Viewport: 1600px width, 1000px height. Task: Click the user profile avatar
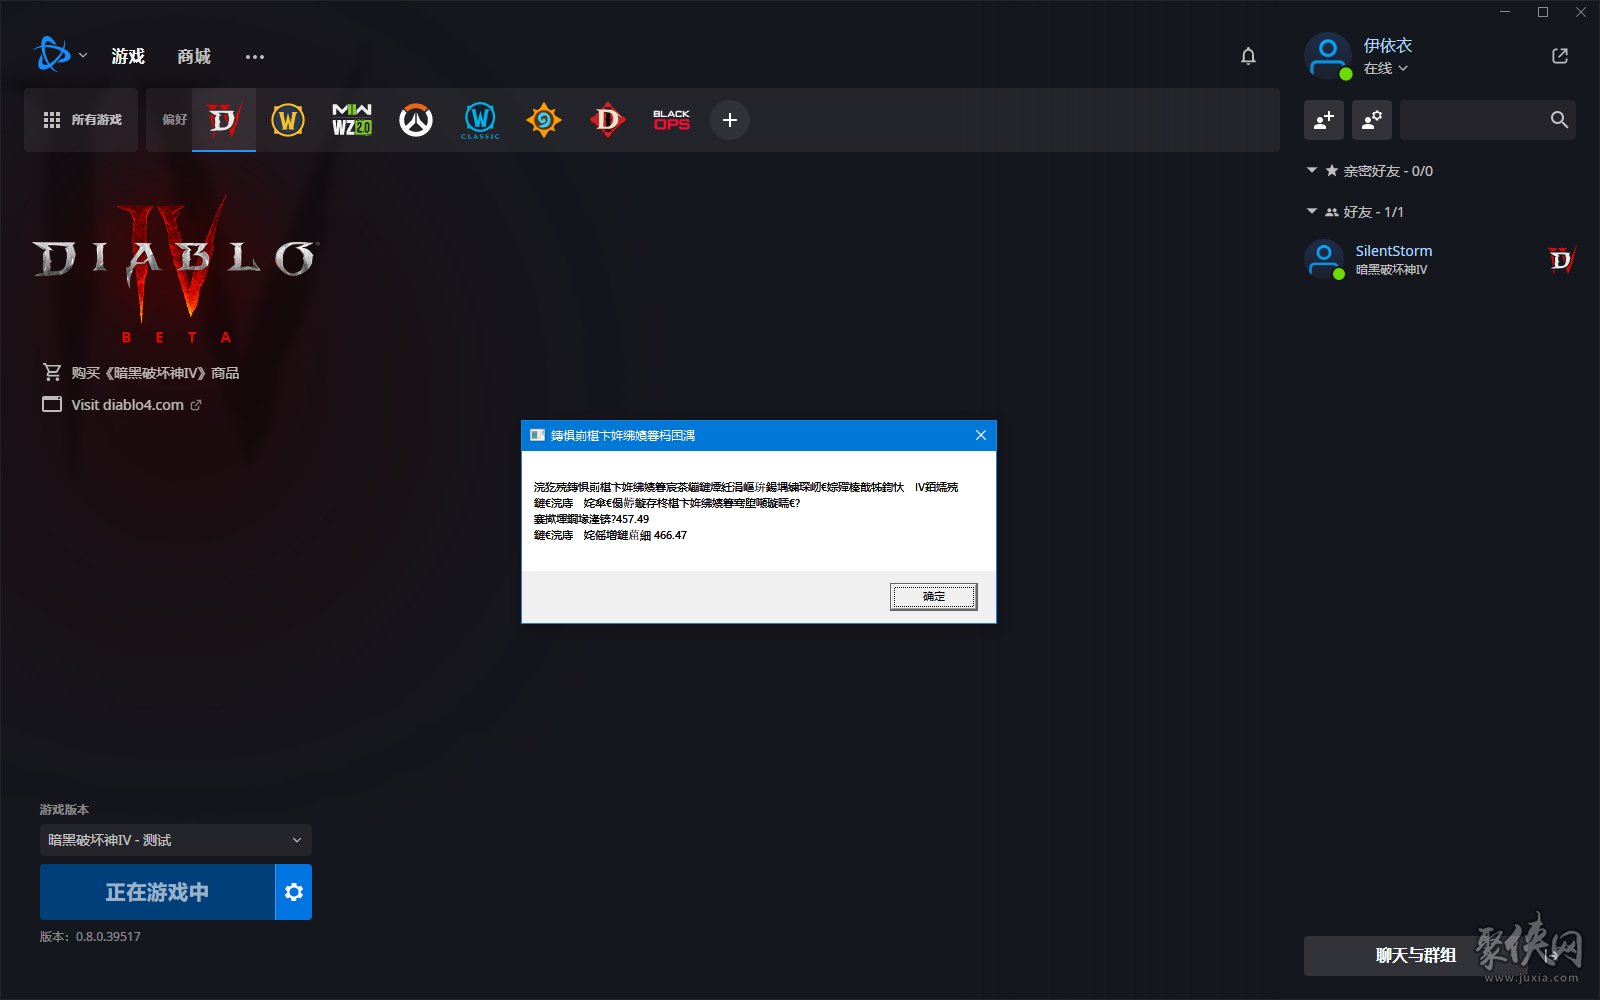1328,56
